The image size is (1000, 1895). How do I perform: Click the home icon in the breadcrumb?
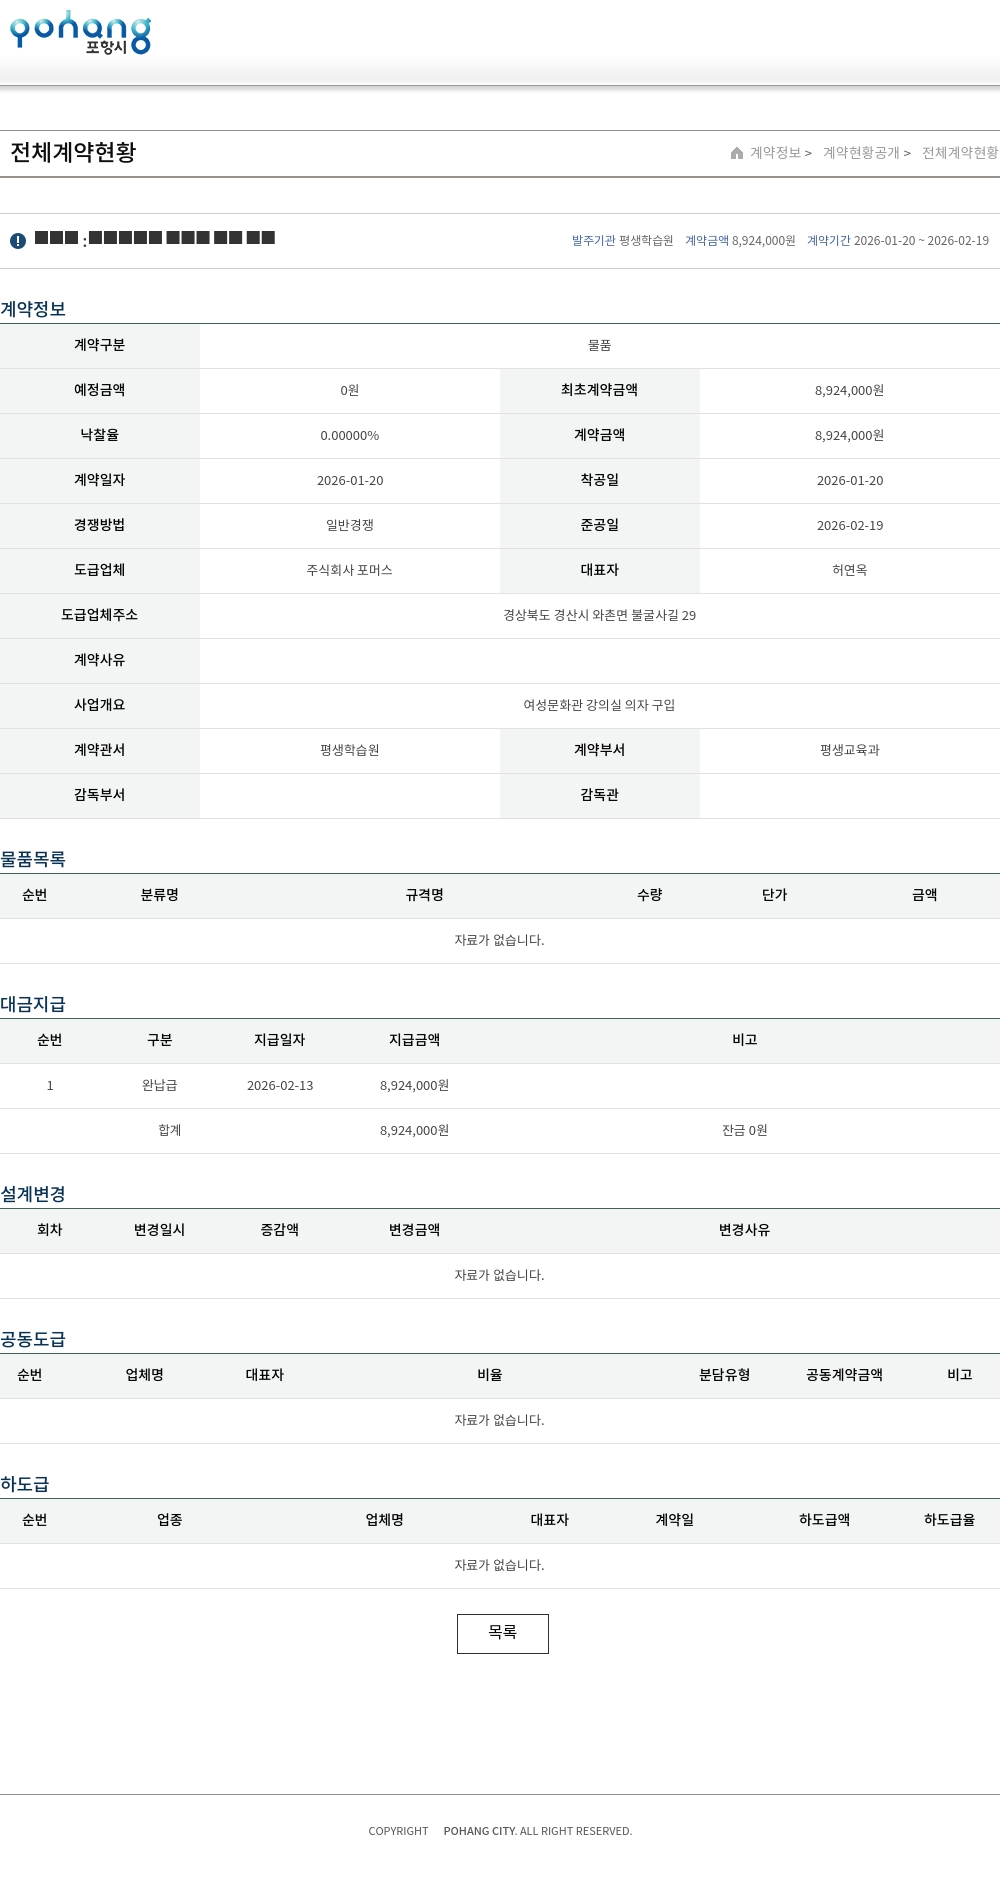[x=737, y=153]
